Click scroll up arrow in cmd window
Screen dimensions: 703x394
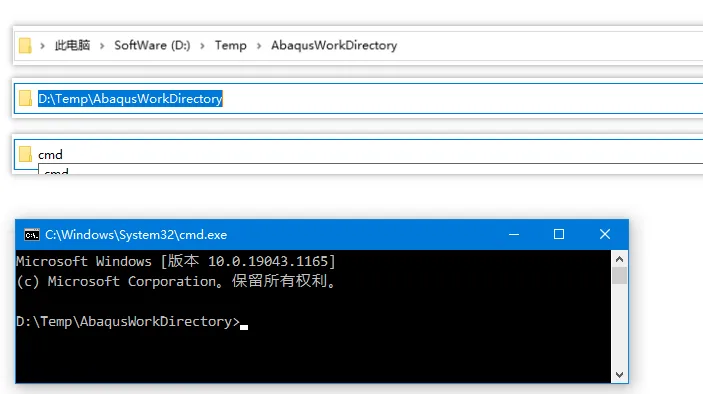pos(620,259)
